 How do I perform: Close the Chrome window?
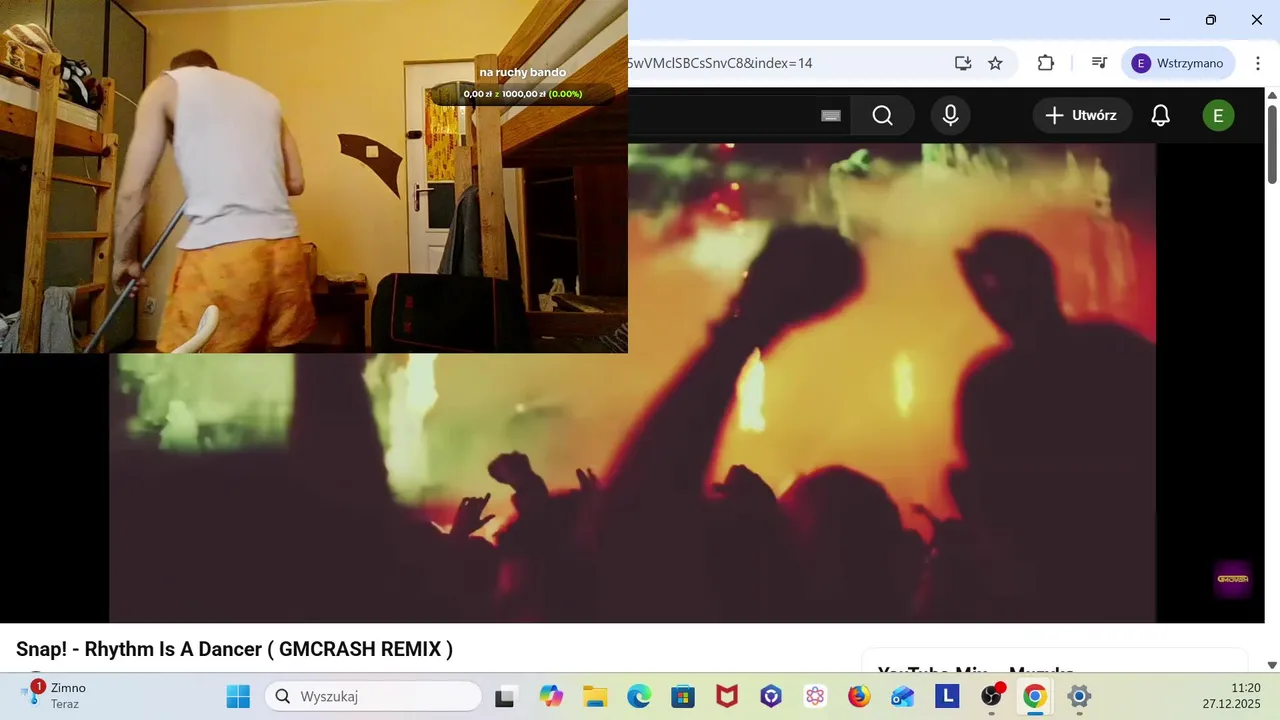[1257, 20]
